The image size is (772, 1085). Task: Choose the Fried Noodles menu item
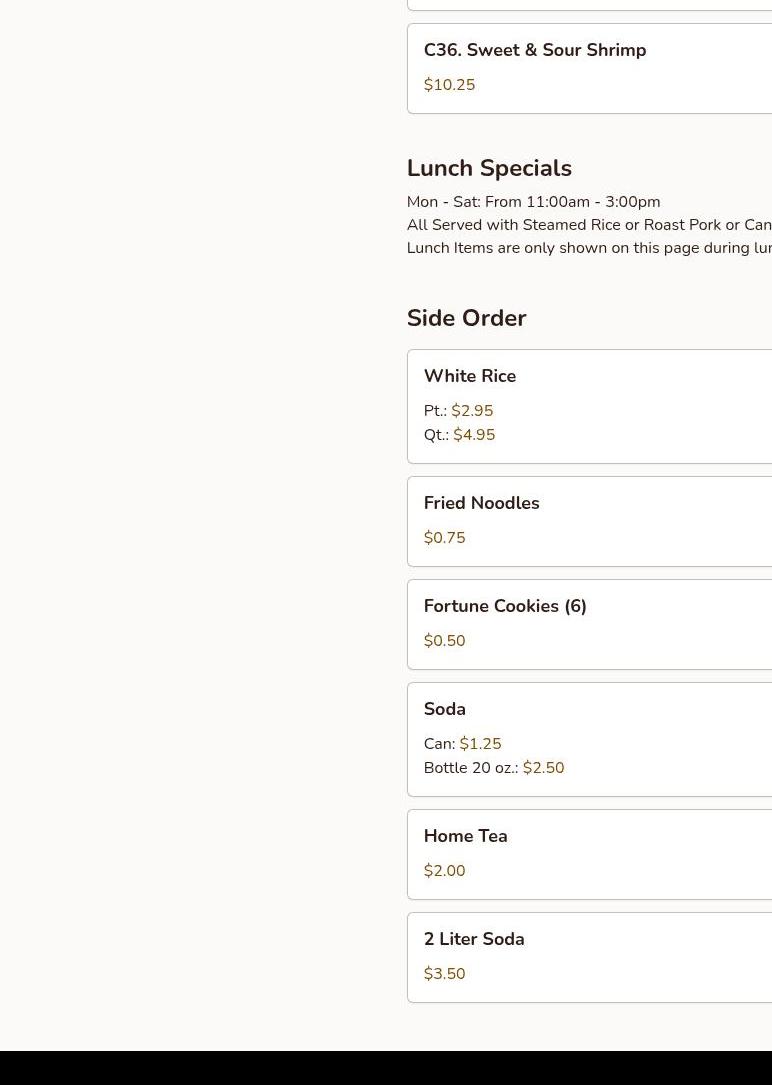click(589, 522)
